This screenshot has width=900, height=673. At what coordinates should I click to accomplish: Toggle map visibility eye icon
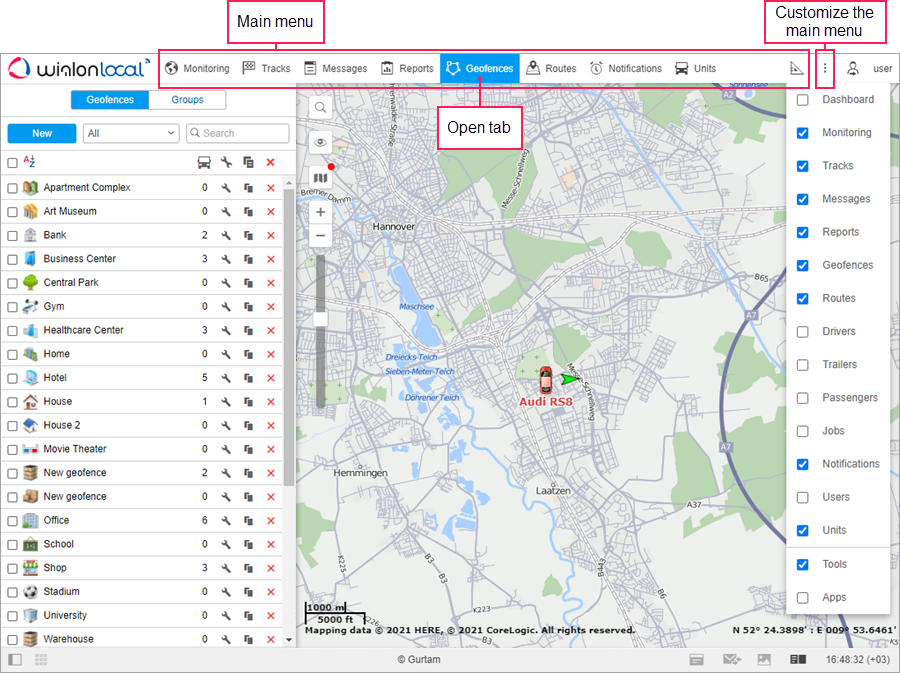coord(321,142)
